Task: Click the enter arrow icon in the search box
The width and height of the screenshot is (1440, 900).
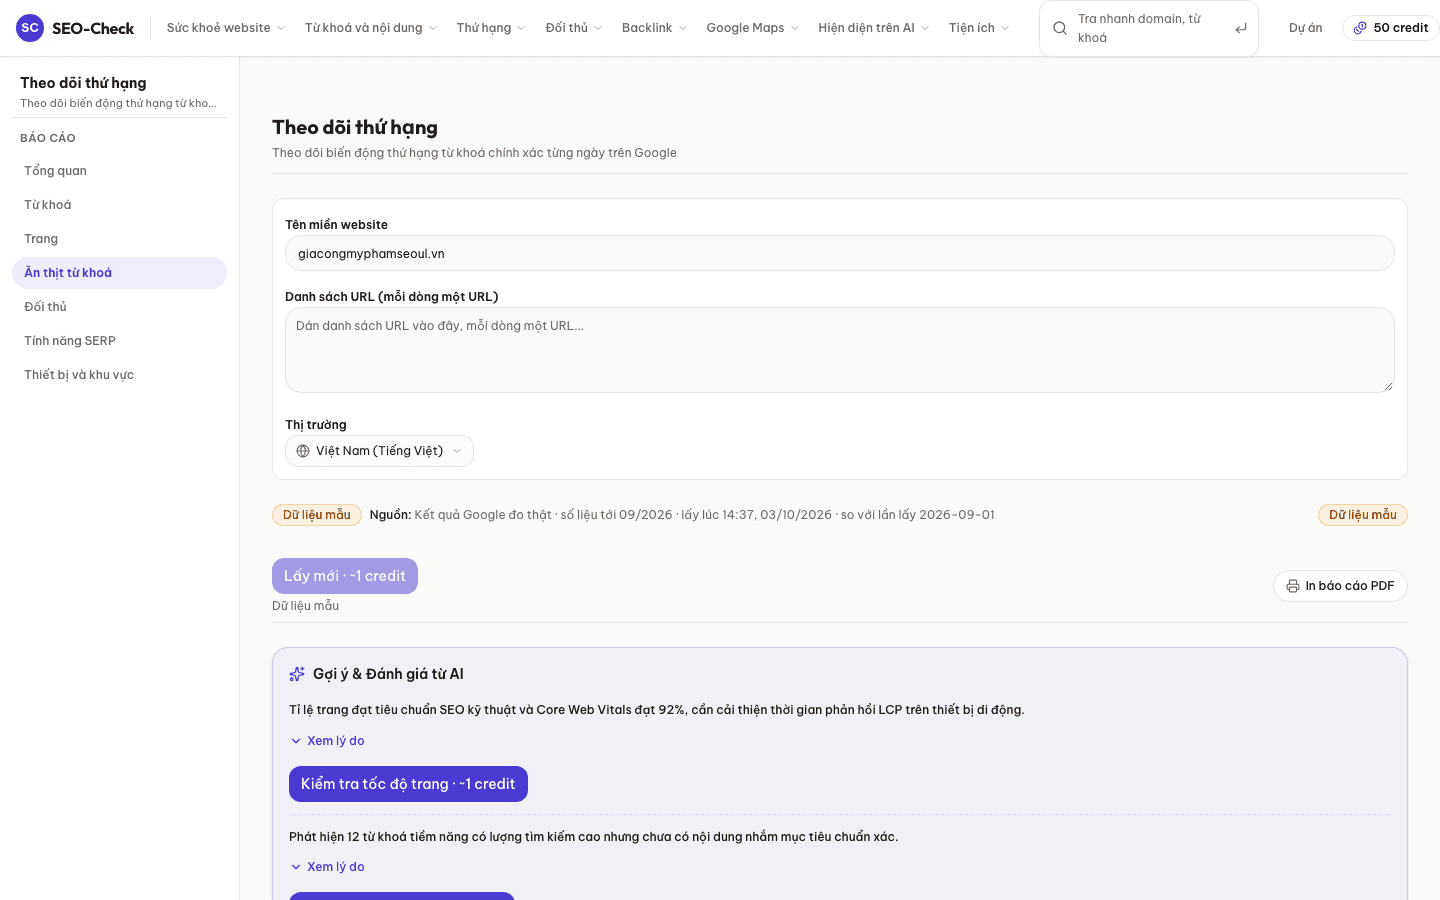Action: coord(1241,28)
